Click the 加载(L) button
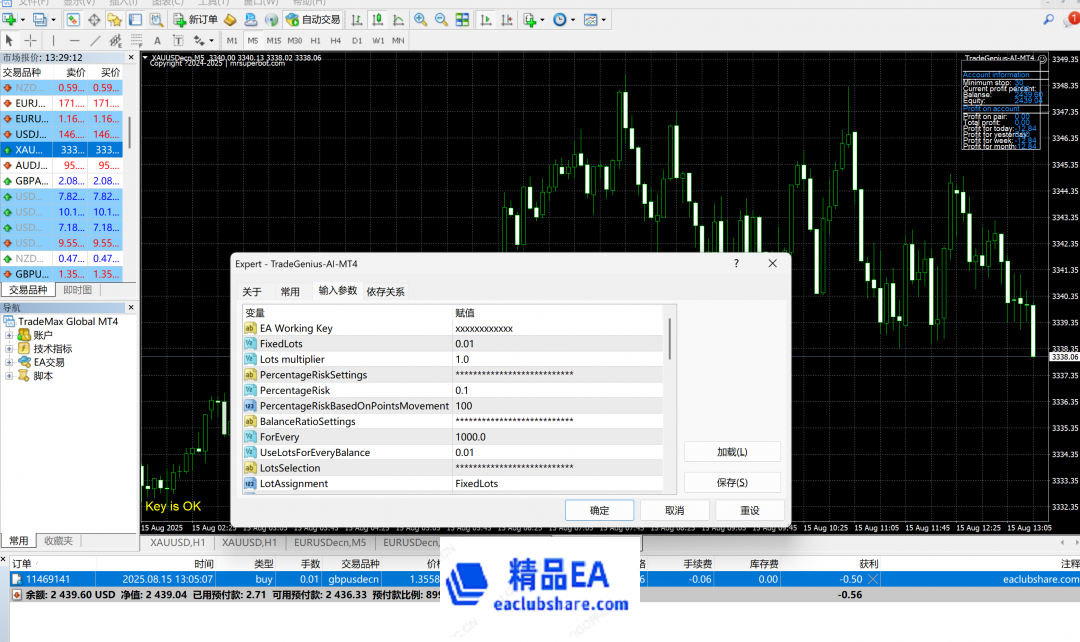The image size is (1080, 642). click(732, 452)
